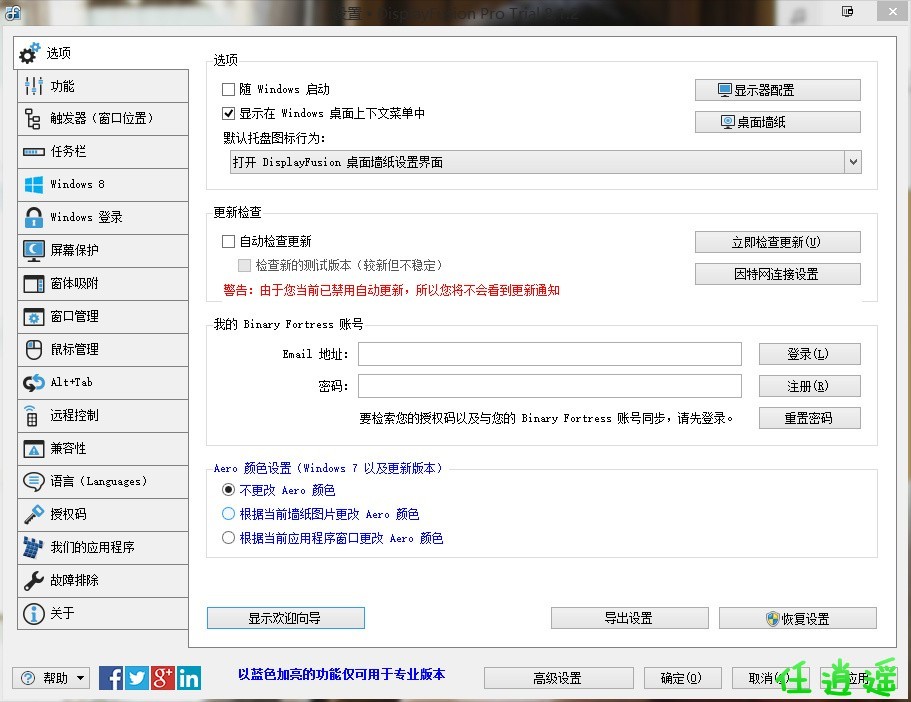Open the 默认托盘图标行为 dropdown
Viewport: 911px width, 702px height.
[546, 162]
